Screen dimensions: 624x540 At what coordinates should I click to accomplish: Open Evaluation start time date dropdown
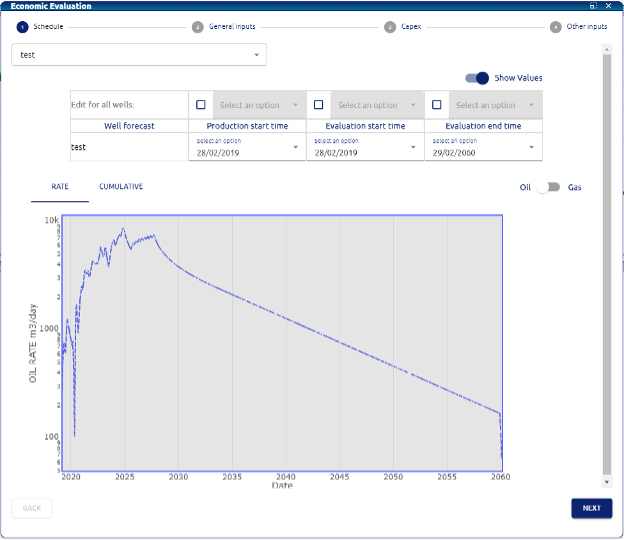365,147
